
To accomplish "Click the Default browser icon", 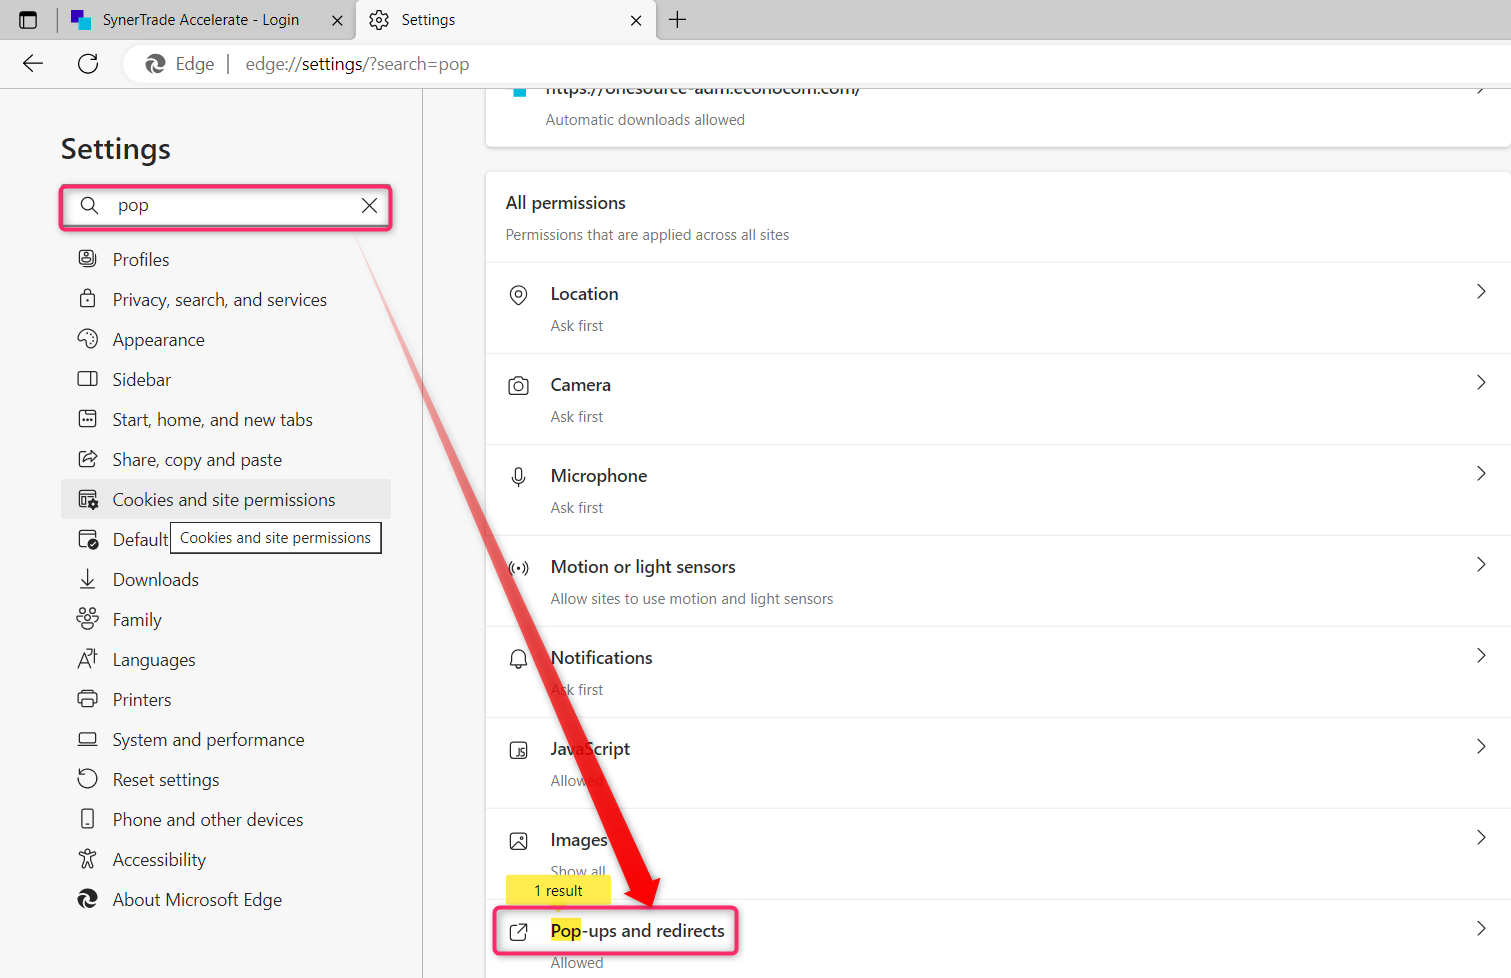I will [x=88, y=540].
